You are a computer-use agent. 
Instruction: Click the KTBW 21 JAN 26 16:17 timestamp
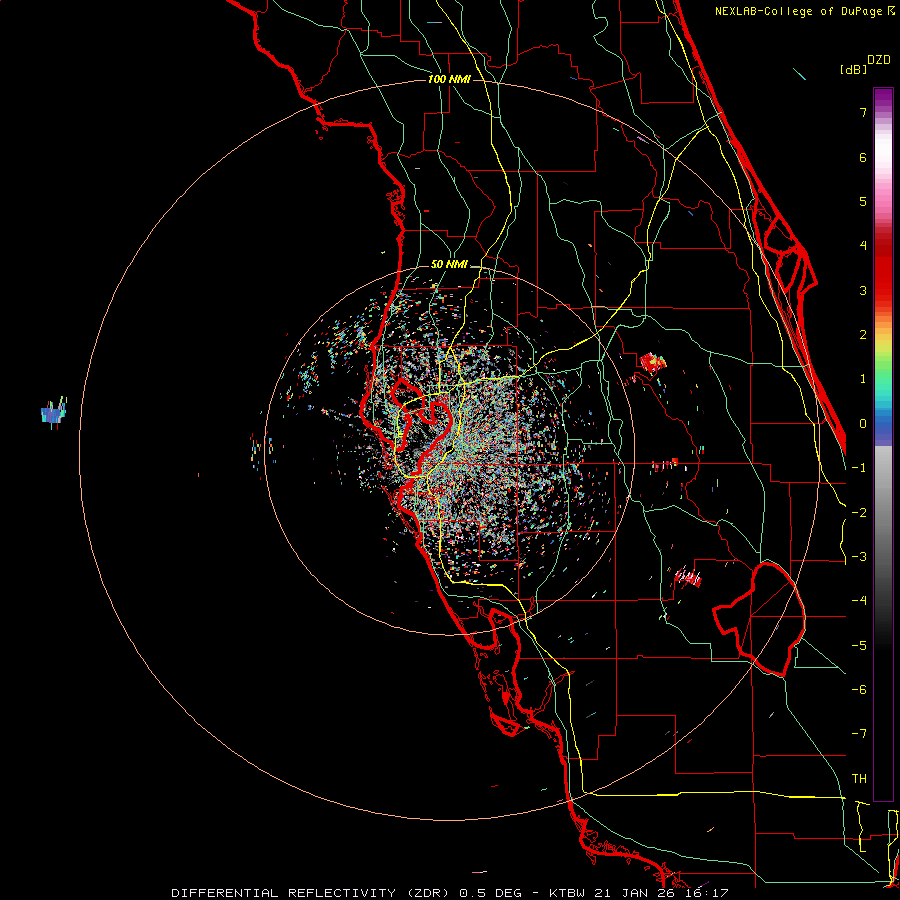638,893
